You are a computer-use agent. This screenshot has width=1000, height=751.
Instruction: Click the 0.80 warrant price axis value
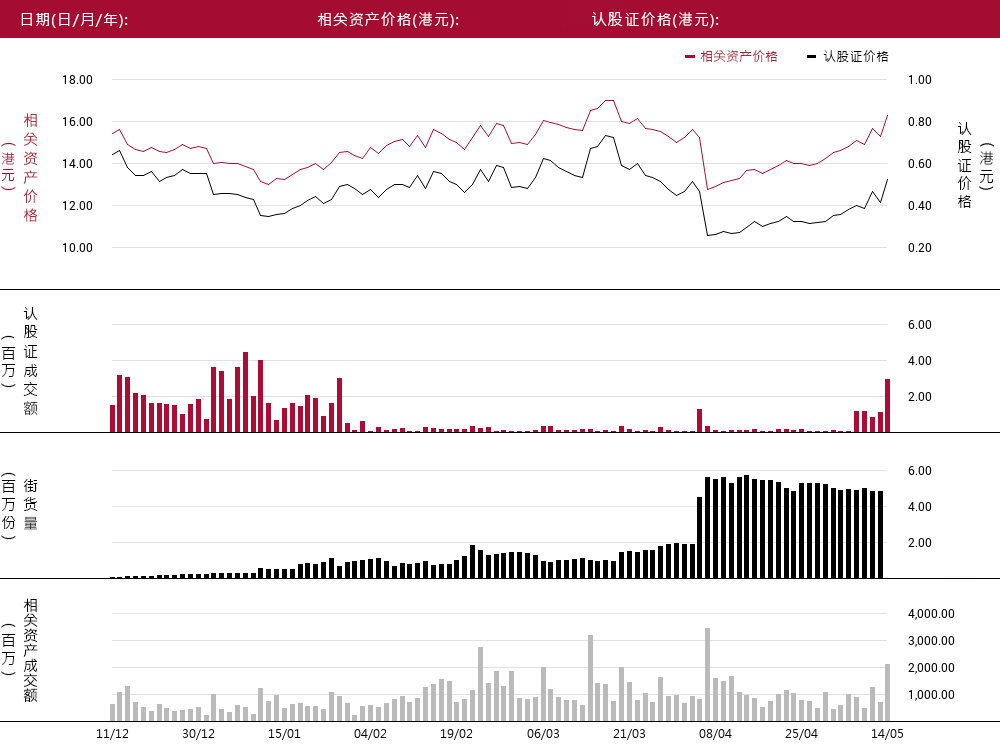920,122
